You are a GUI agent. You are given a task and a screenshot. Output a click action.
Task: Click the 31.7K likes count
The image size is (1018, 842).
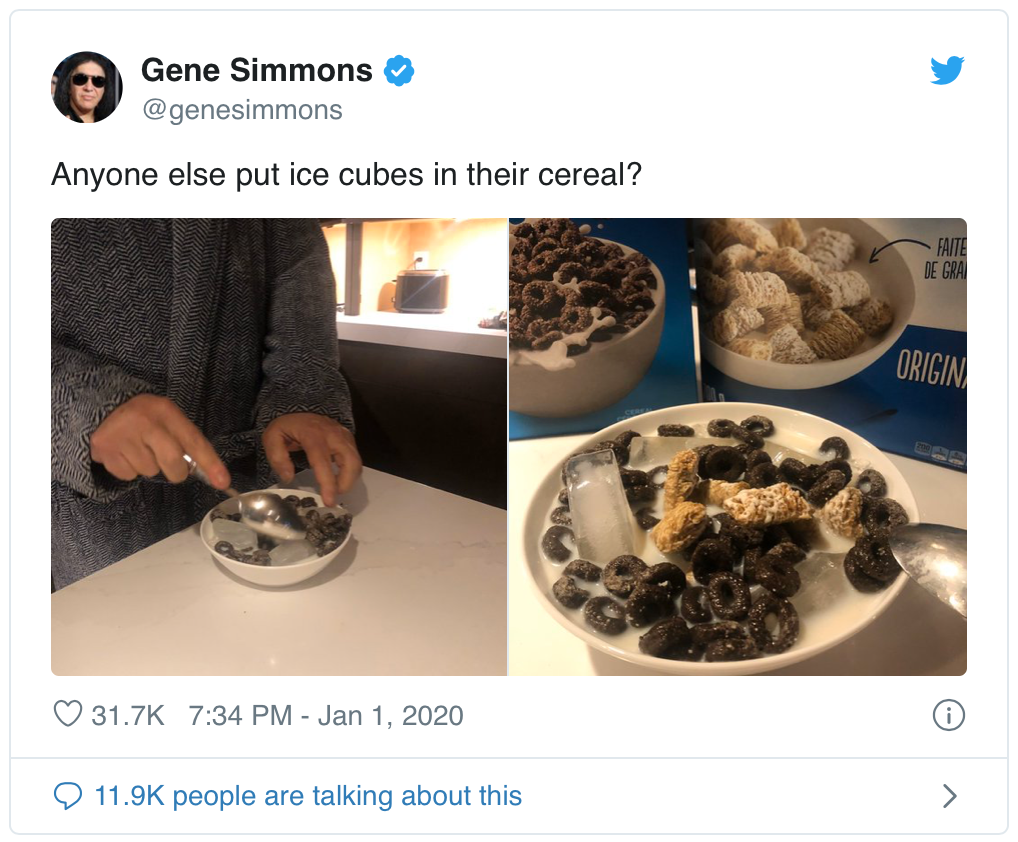point(128,715)
